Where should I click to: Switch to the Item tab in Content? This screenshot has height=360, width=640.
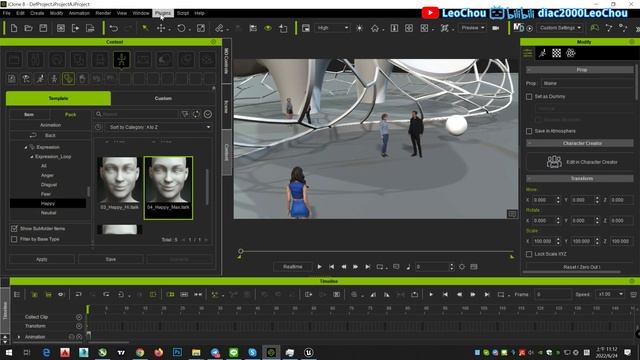tap(29, 115)
